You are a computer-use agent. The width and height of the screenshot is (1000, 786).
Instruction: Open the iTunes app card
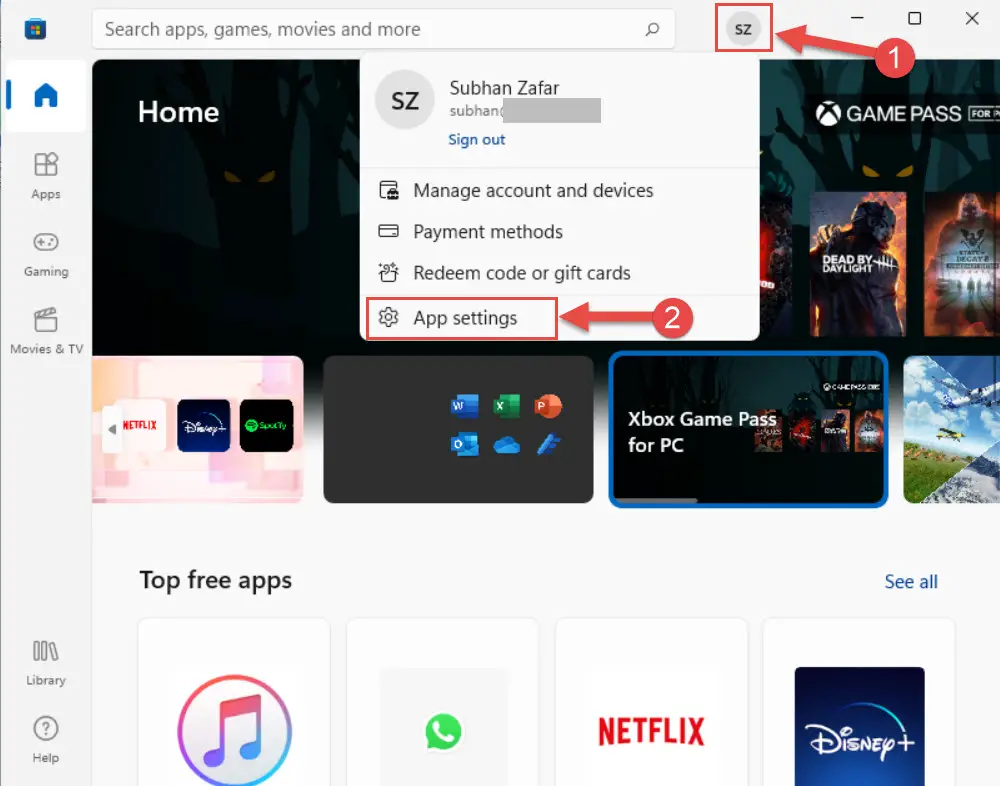(x=234, y=702)
